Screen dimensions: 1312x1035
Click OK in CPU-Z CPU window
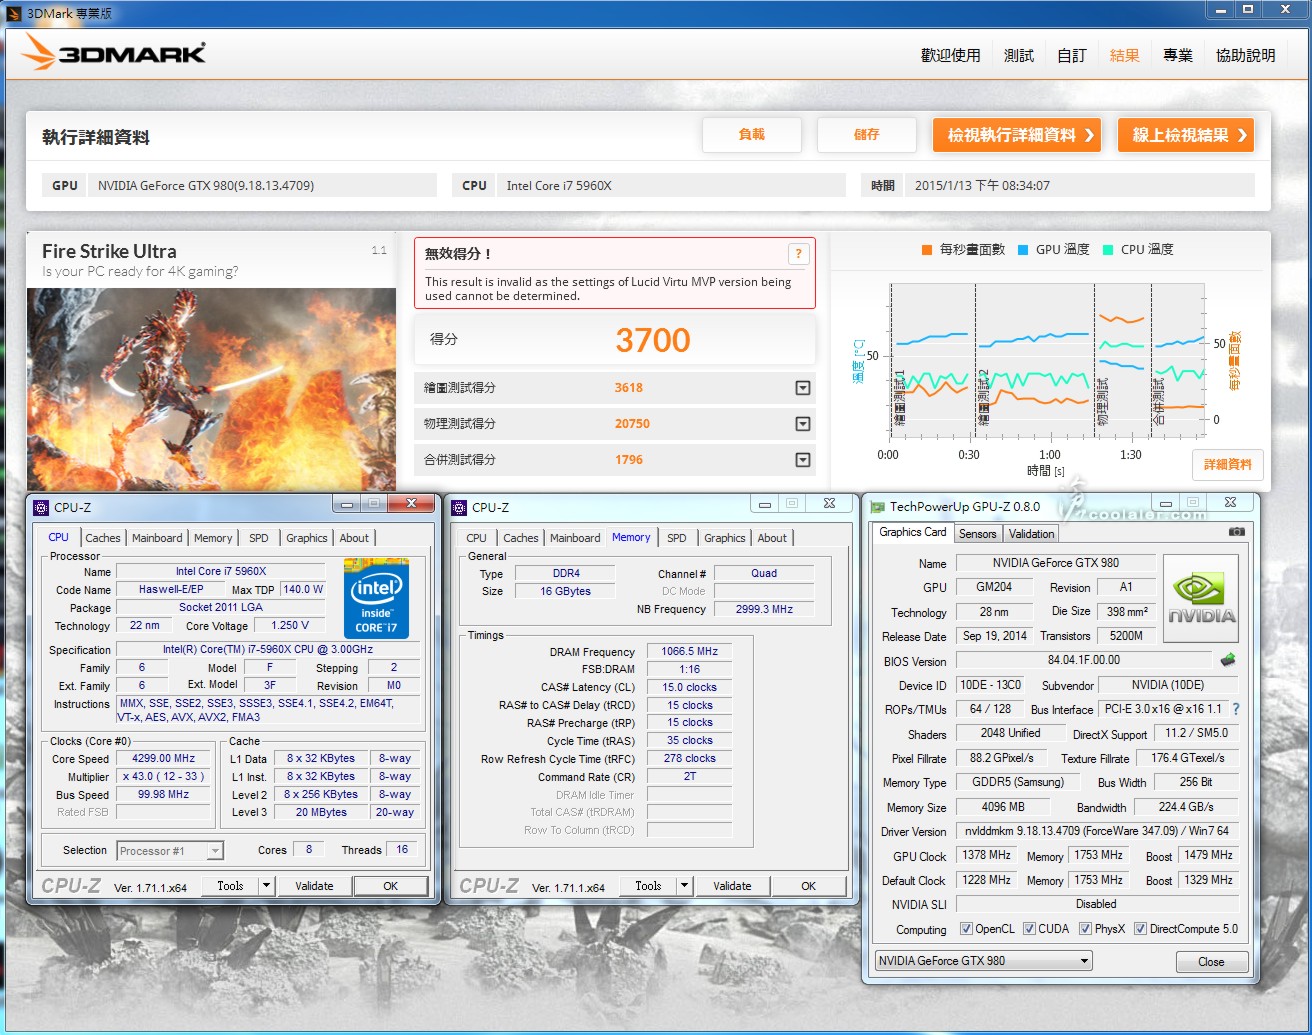coord(390,886)
